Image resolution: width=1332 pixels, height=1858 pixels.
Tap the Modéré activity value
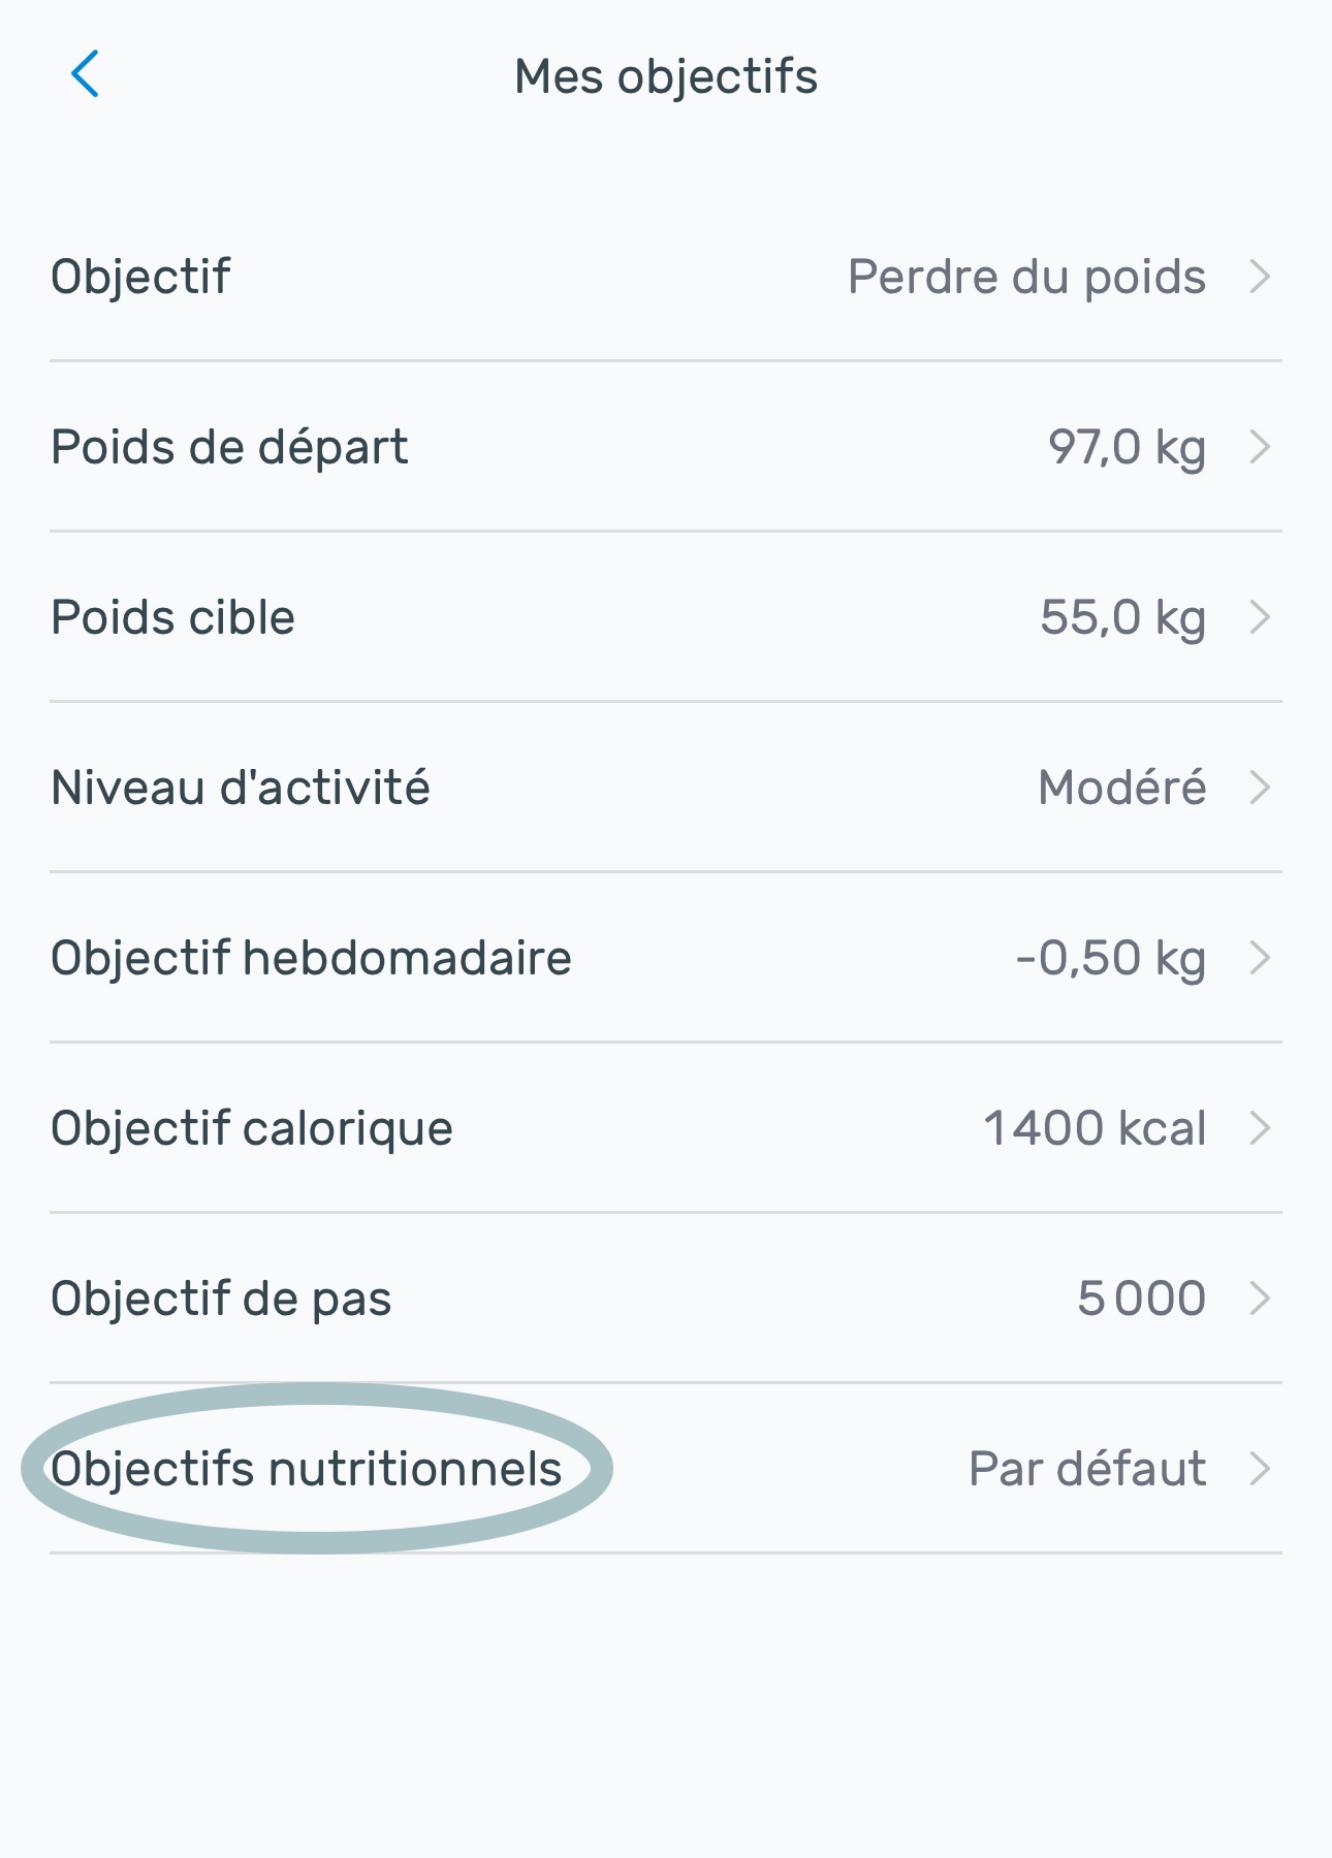coord(1121,788)
